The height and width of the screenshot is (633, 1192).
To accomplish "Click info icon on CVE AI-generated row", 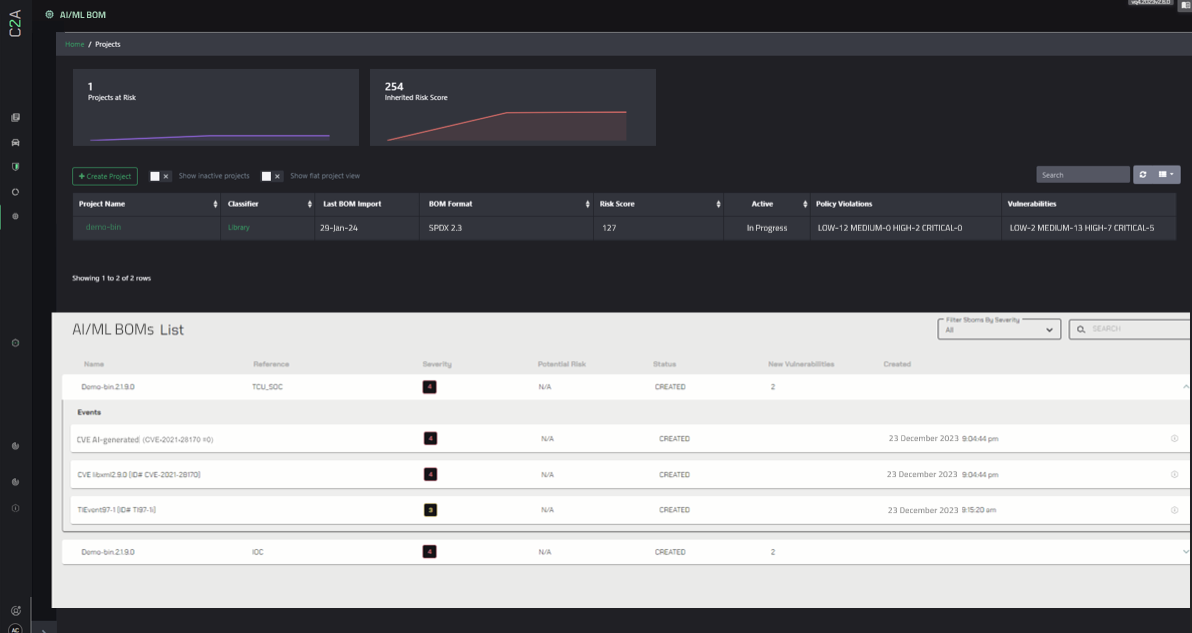I will 1174,439.
